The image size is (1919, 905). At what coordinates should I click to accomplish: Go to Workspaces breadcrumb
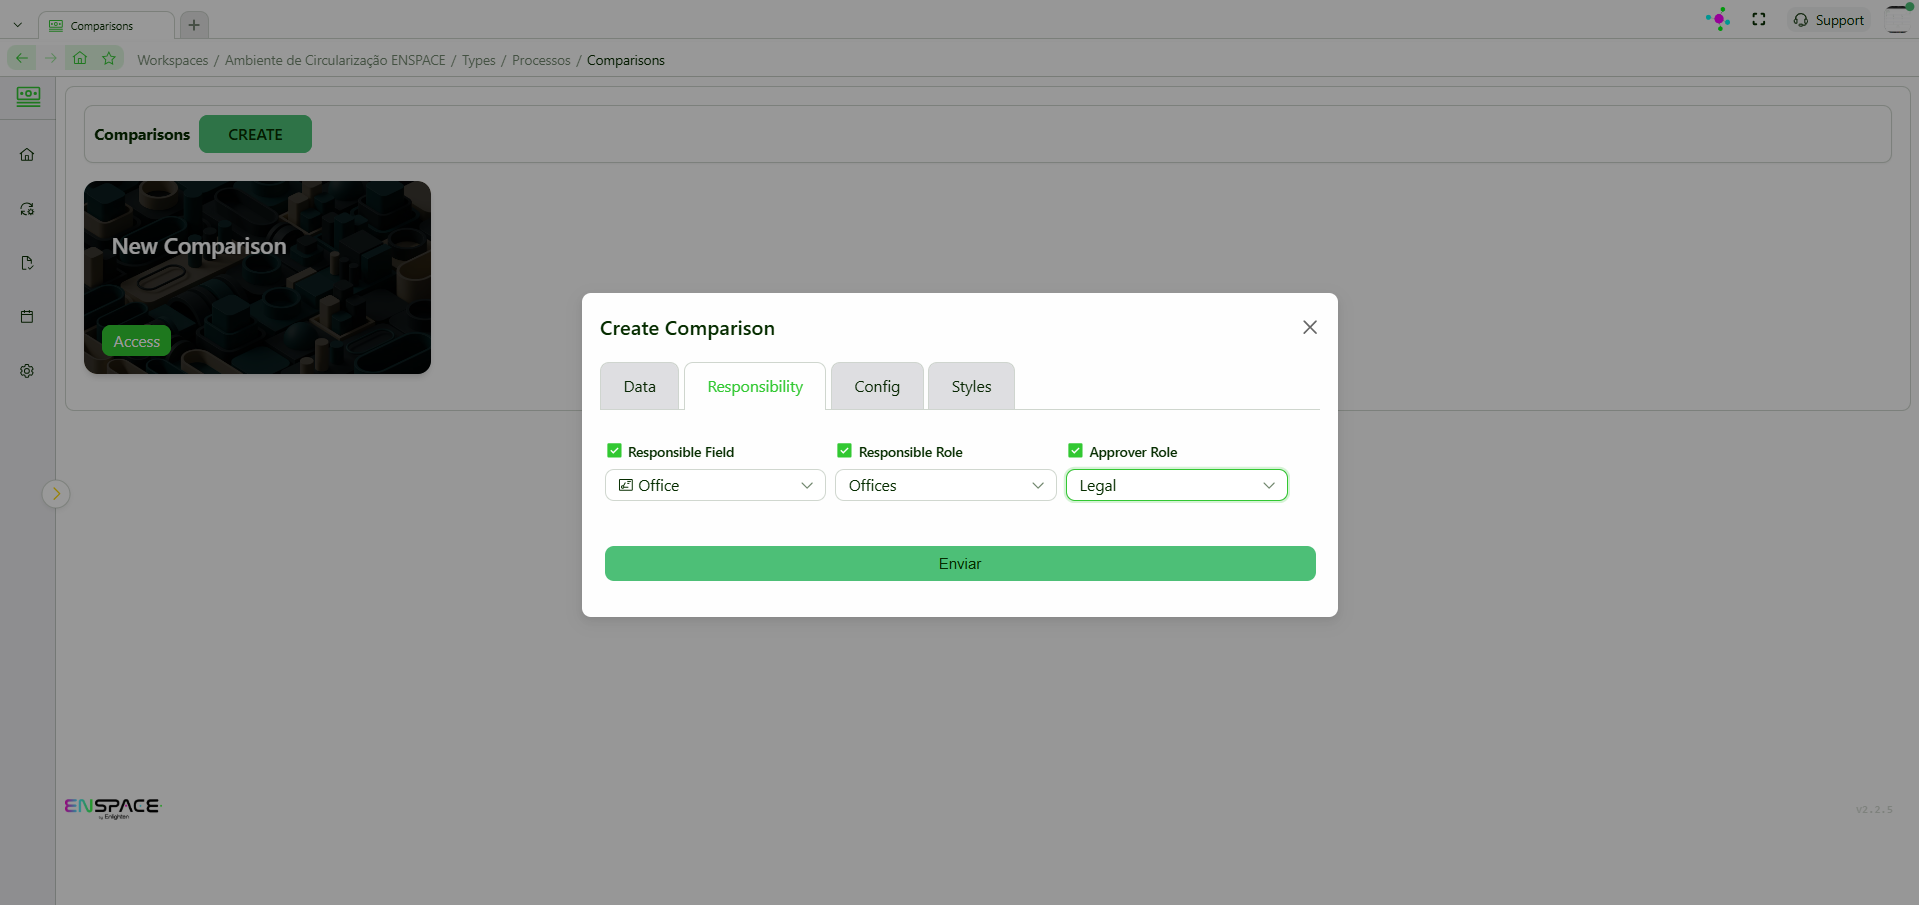coord(173,60)
